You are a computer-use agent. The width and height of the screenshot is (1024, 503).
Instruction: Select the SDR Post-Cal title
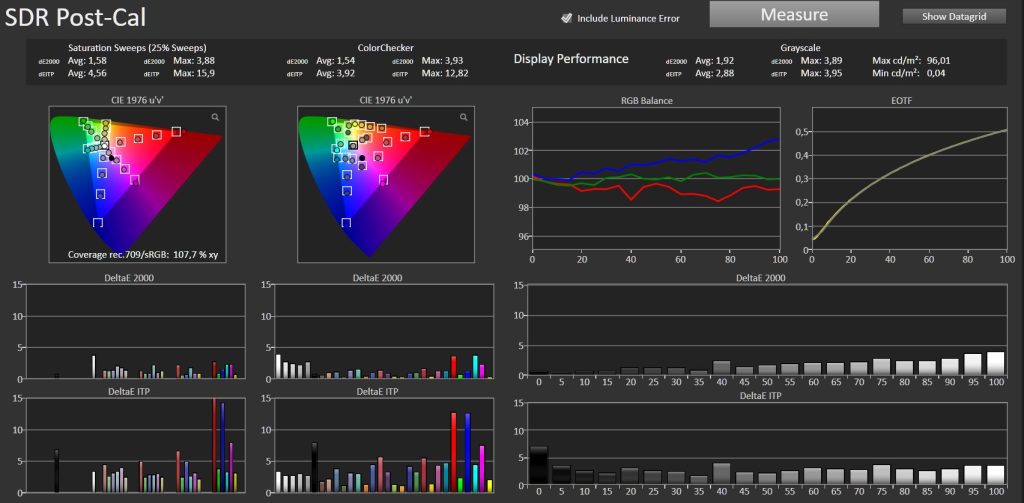[75, 18]
